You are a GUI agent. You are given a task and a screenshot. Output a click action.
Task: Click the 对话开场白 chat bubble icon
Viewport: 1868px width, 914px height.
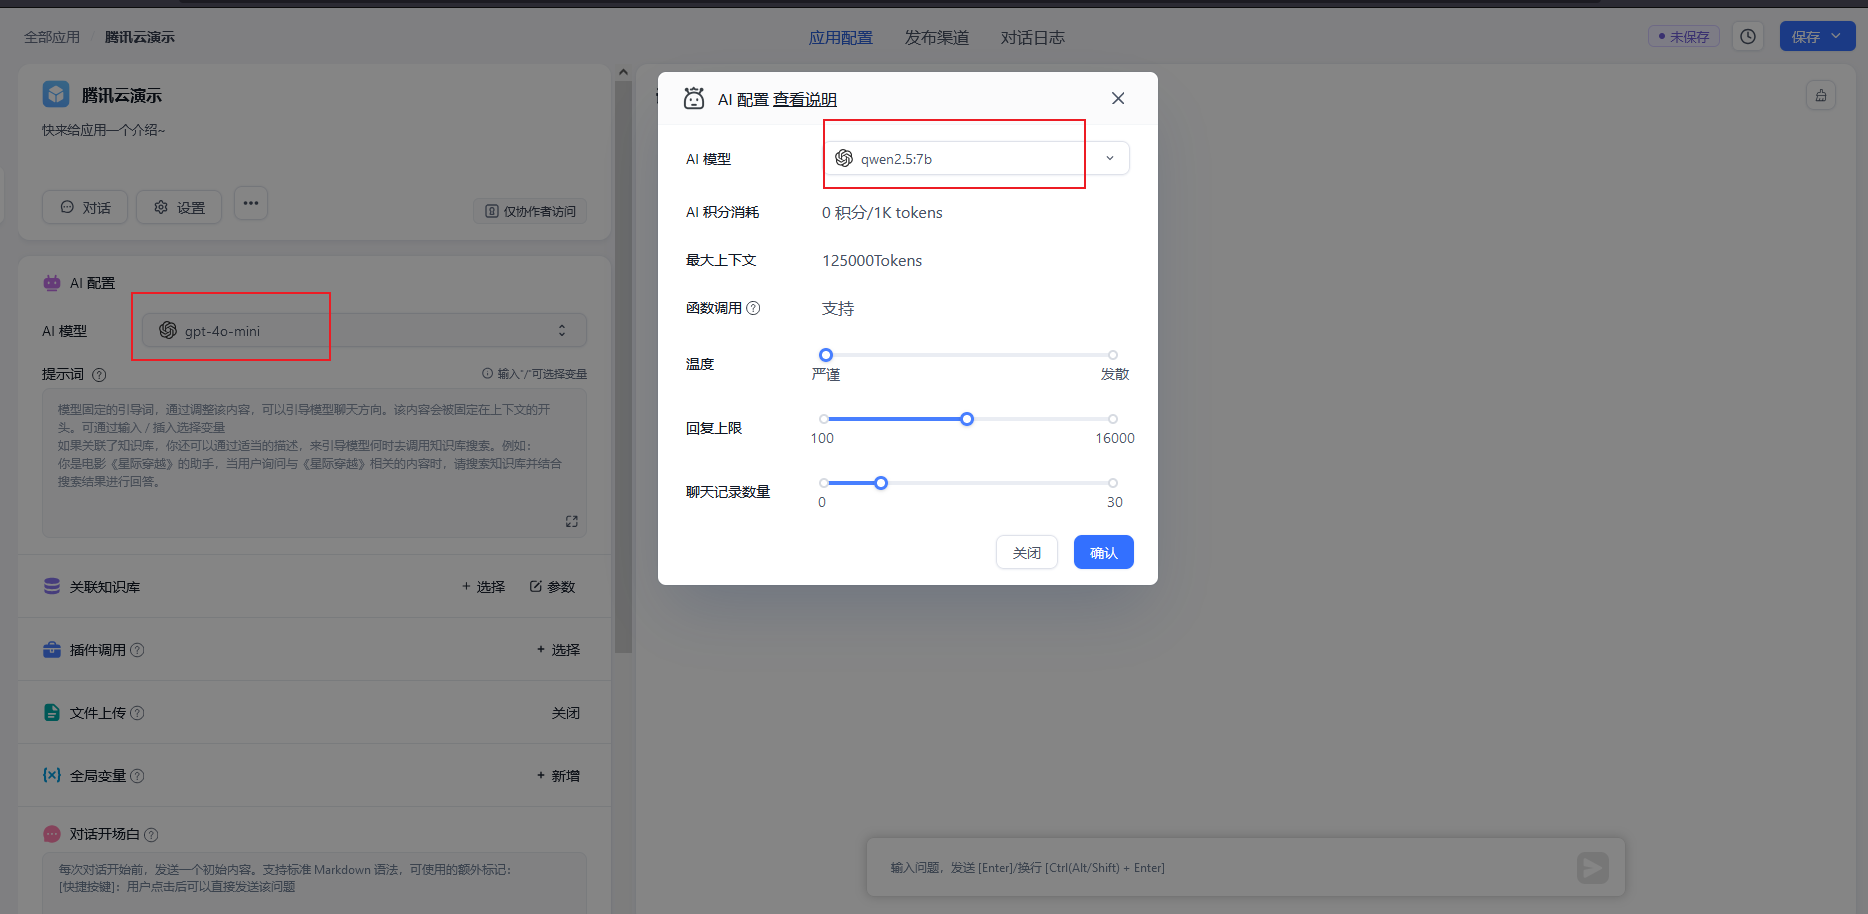52,834
